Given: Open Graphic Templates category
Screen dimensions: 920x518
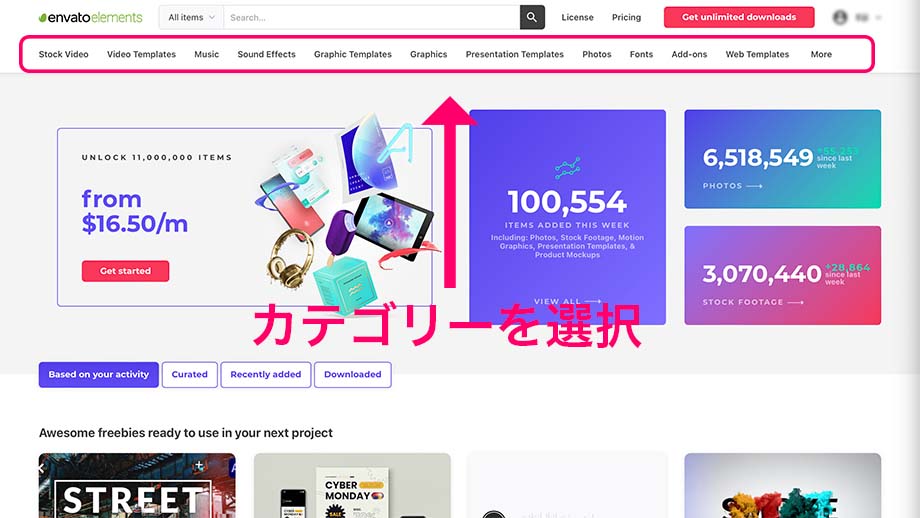Looking at the screenshot, I should pos(353,54).
